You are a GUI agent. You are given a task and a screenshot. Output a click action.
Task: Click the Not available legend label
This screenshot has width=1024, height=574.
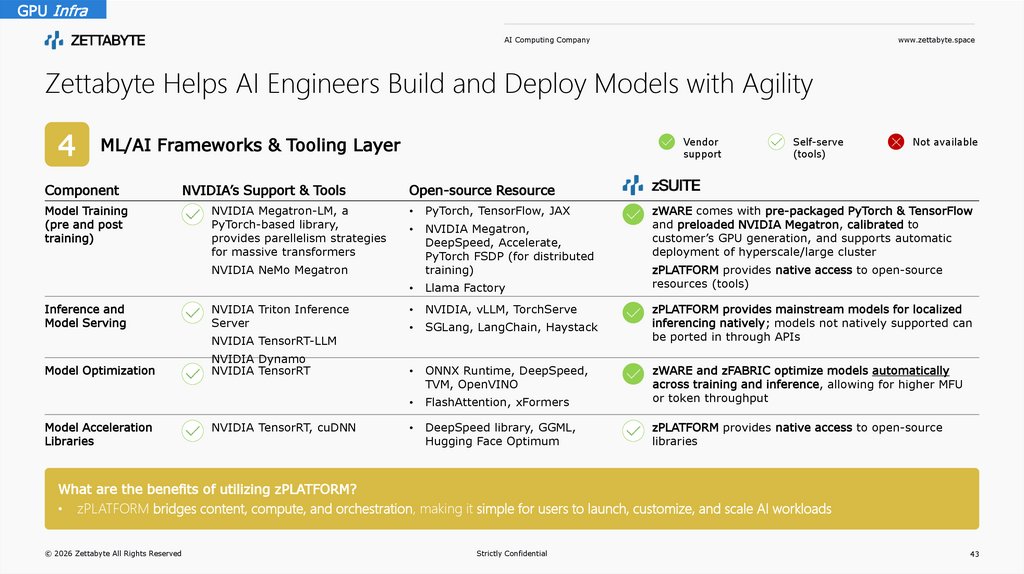point(945,142)
